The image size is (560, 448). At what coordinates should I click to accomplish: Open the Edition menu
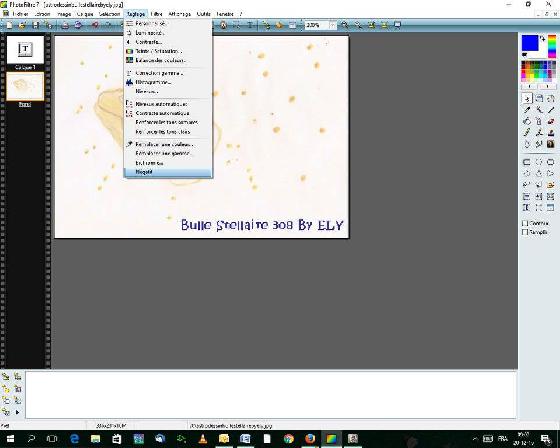pos(42,14)
